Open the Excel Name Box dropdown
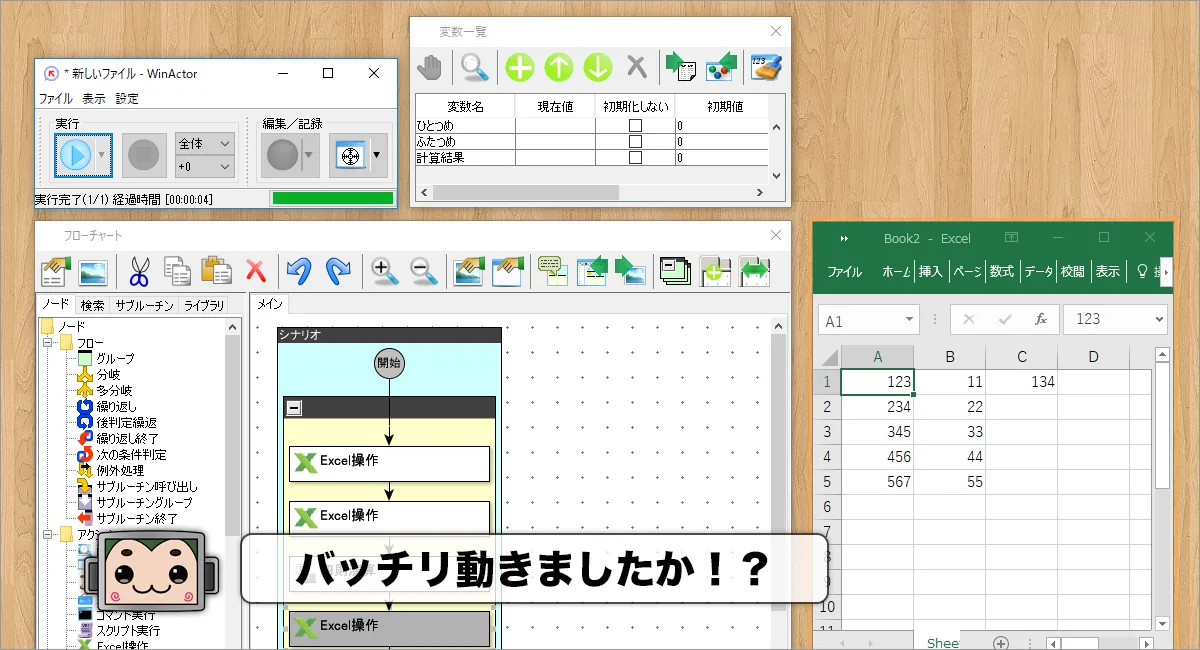The image size is (1200, 650). coord(909,320)
